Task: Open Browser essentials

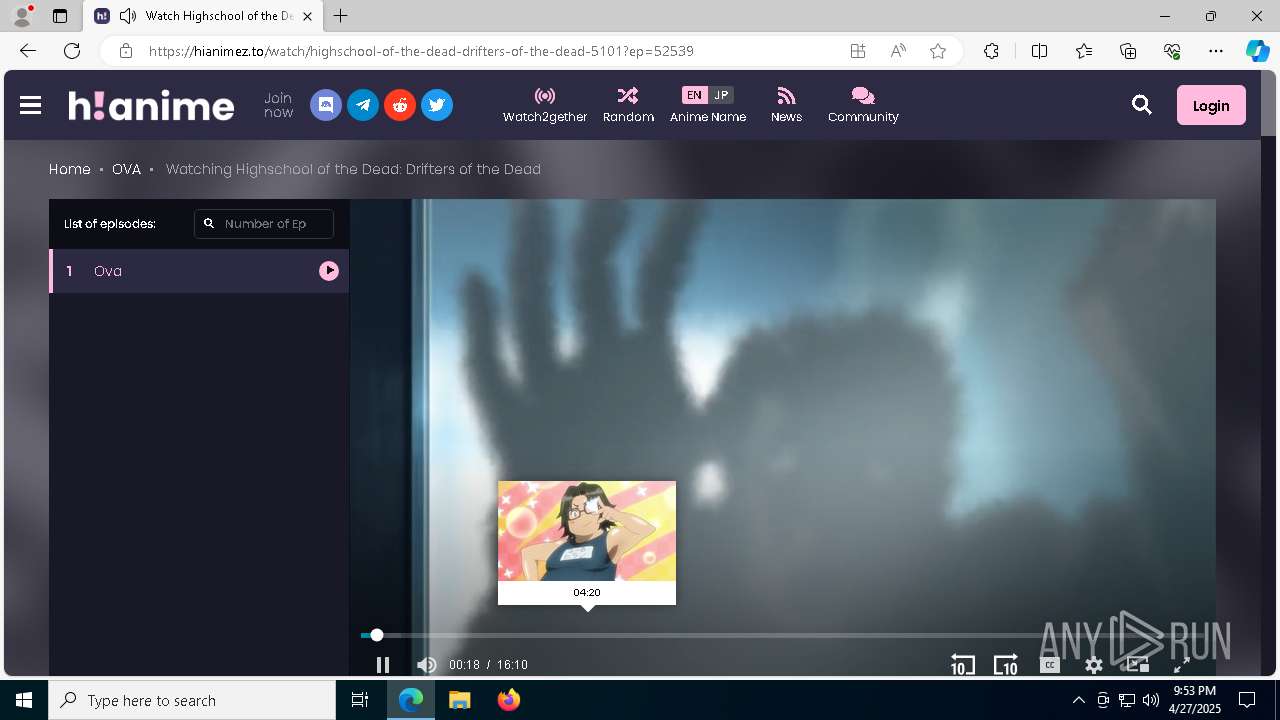Action: pos(1172,51)
